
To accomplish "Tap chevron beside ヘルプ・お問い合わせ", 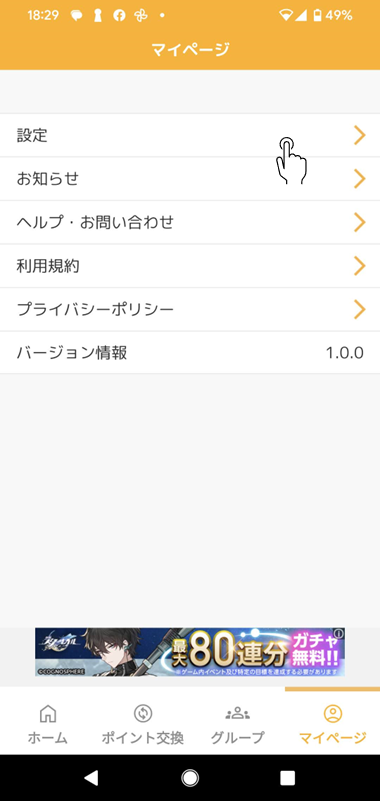I will [360, 222].
